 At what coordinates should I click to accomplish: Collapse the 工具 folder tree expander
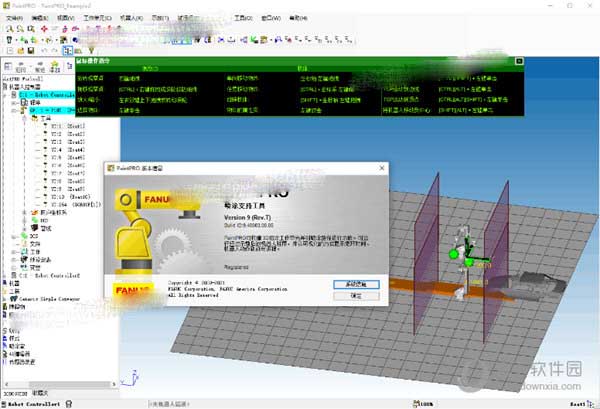click(25, 118)
